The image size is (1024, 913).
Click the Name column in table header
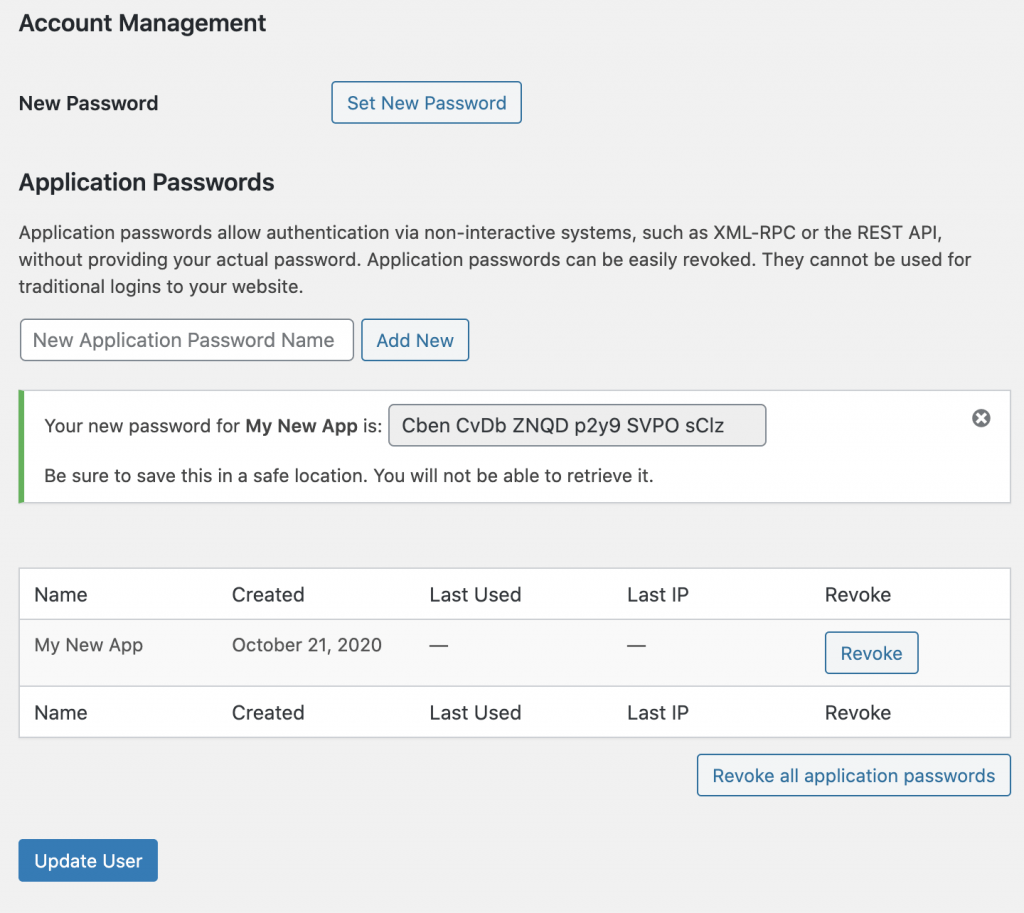tap(61, 594)
